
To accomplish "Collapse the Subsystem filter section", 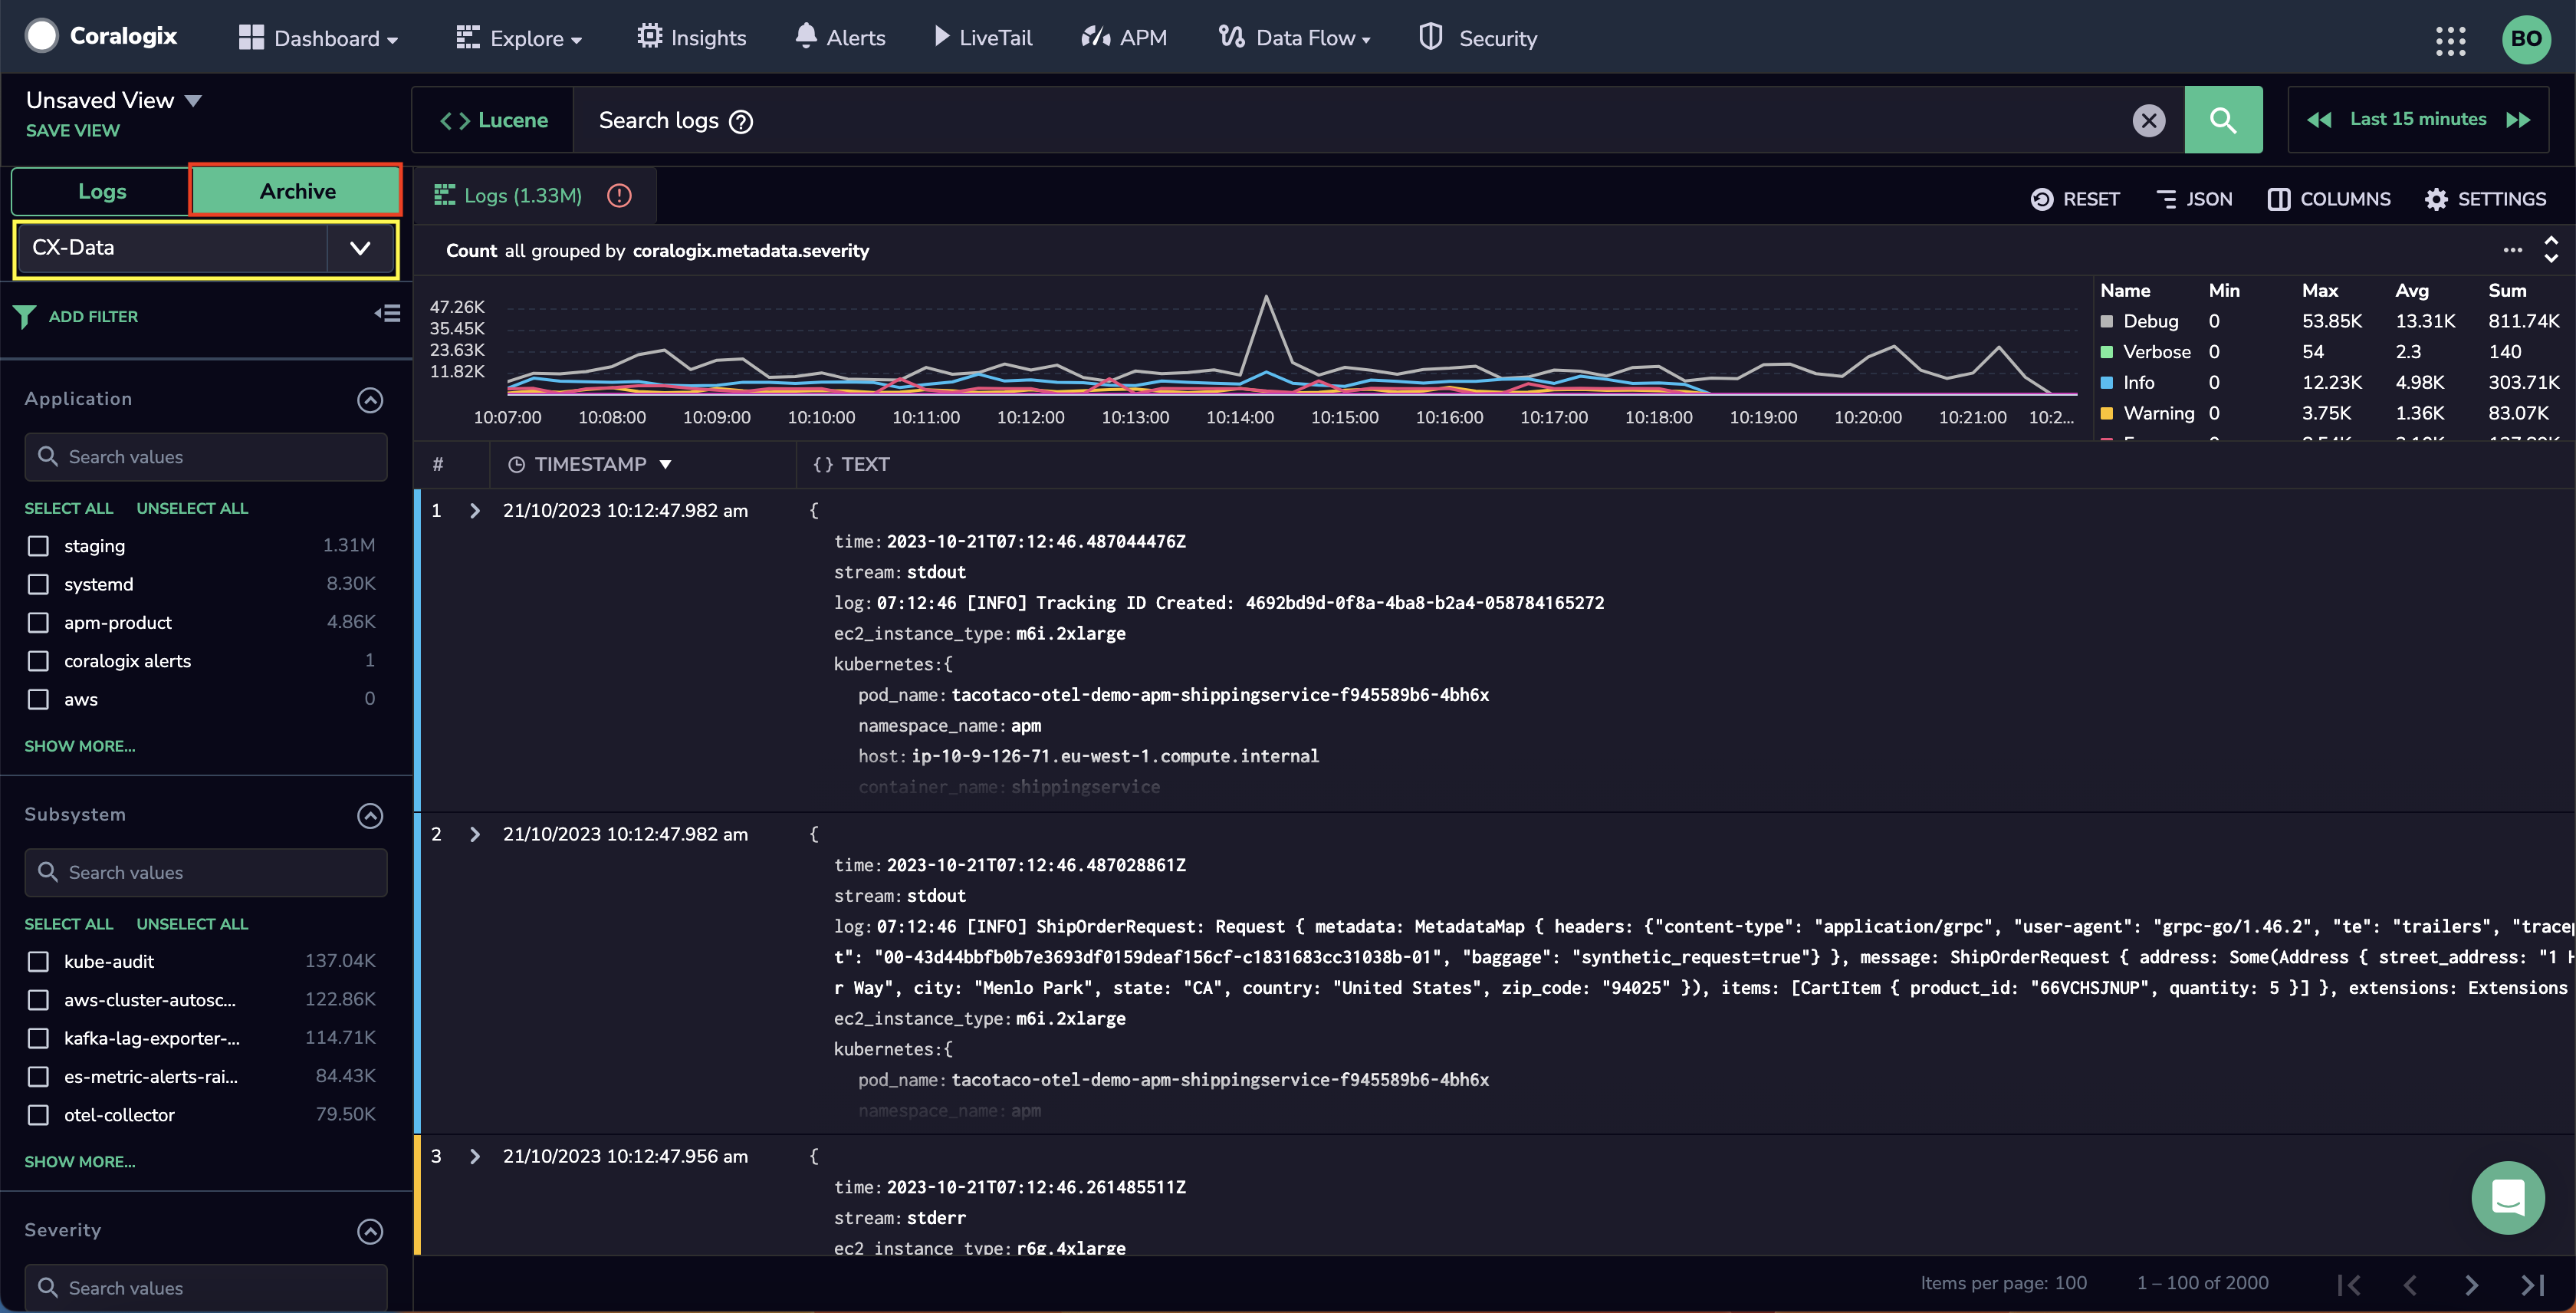I will 370,815.
